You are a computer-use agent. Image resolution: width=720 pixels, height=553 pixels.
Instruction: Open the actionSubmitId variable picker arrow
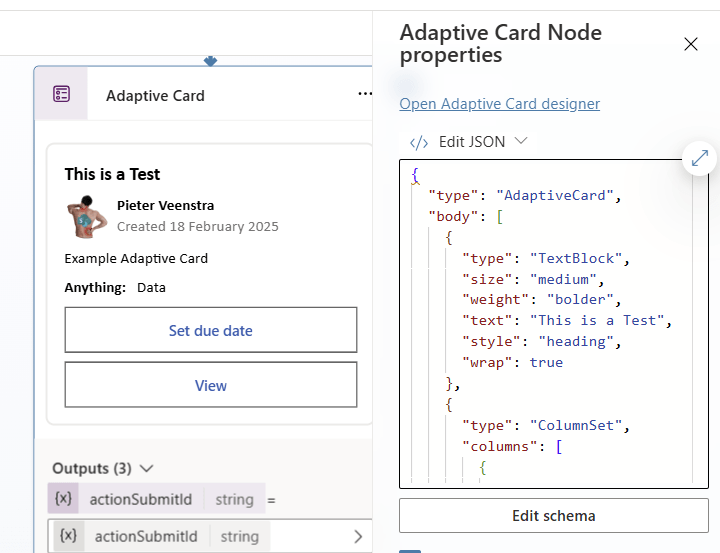tap(358, 536)
